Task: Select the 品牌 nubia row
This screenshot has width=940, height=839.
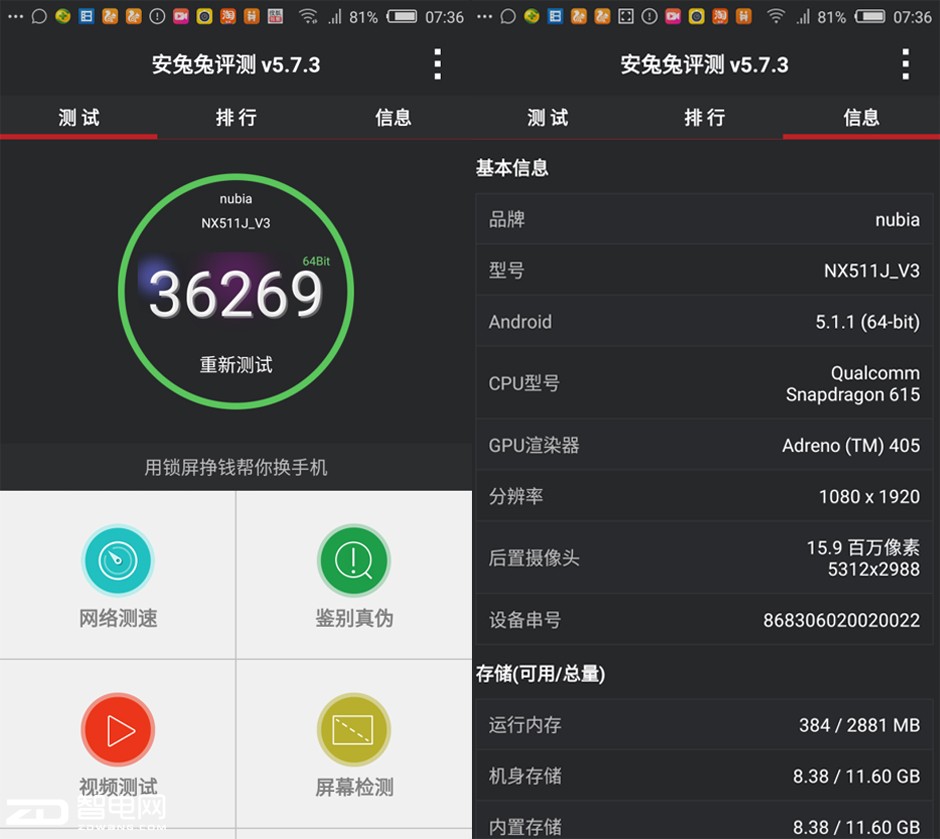Action: pos(704,219)
